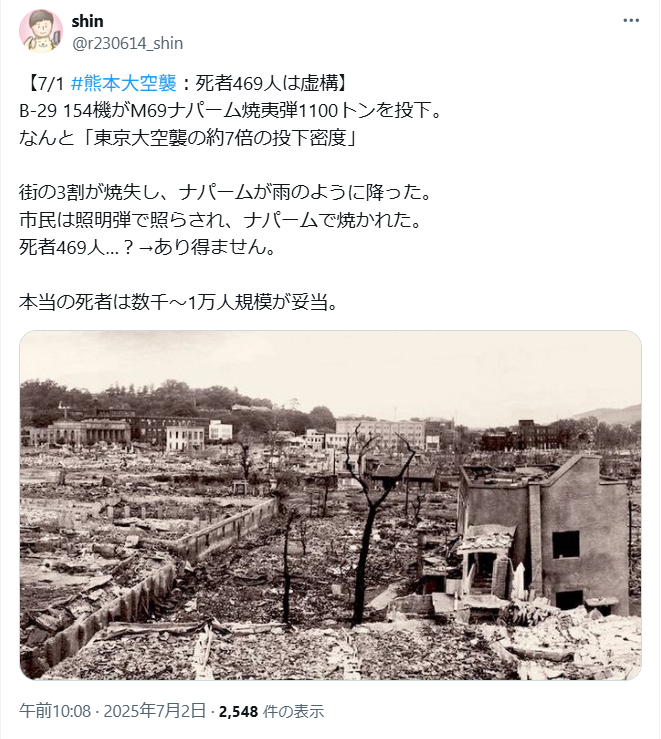This screenshot has height=739, width=661.
Task: Click the @r230614_shin handle
Action: [x=127, y=43]
